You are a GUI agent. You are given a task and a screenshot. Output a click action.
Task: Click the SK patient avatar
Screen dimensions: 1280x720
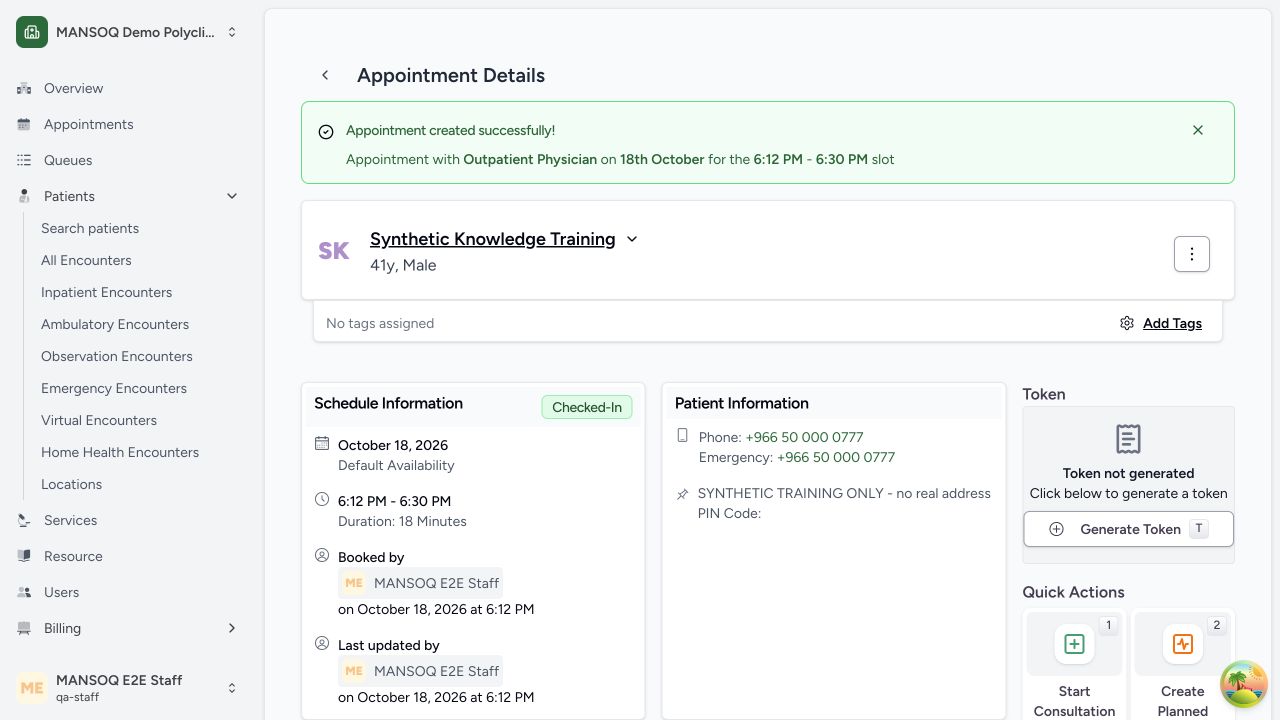coord(334,251)
